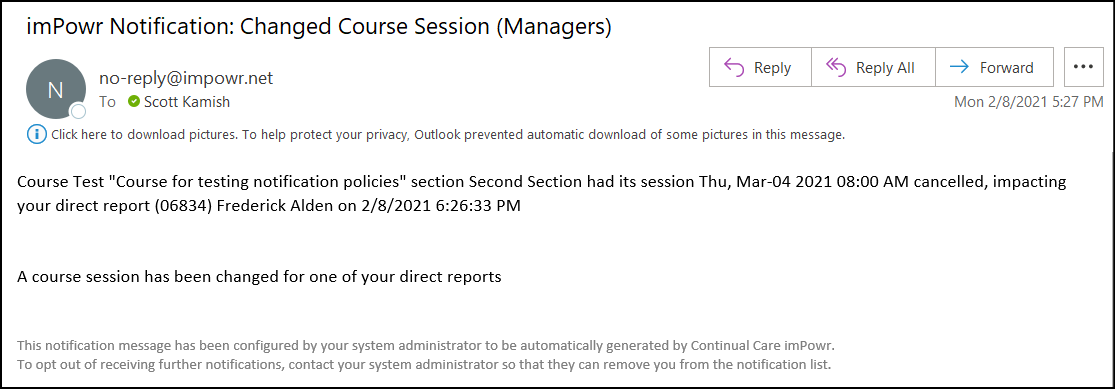
Task: Open the Scott Kamish recipient contact card
Action: coord(187,102)
